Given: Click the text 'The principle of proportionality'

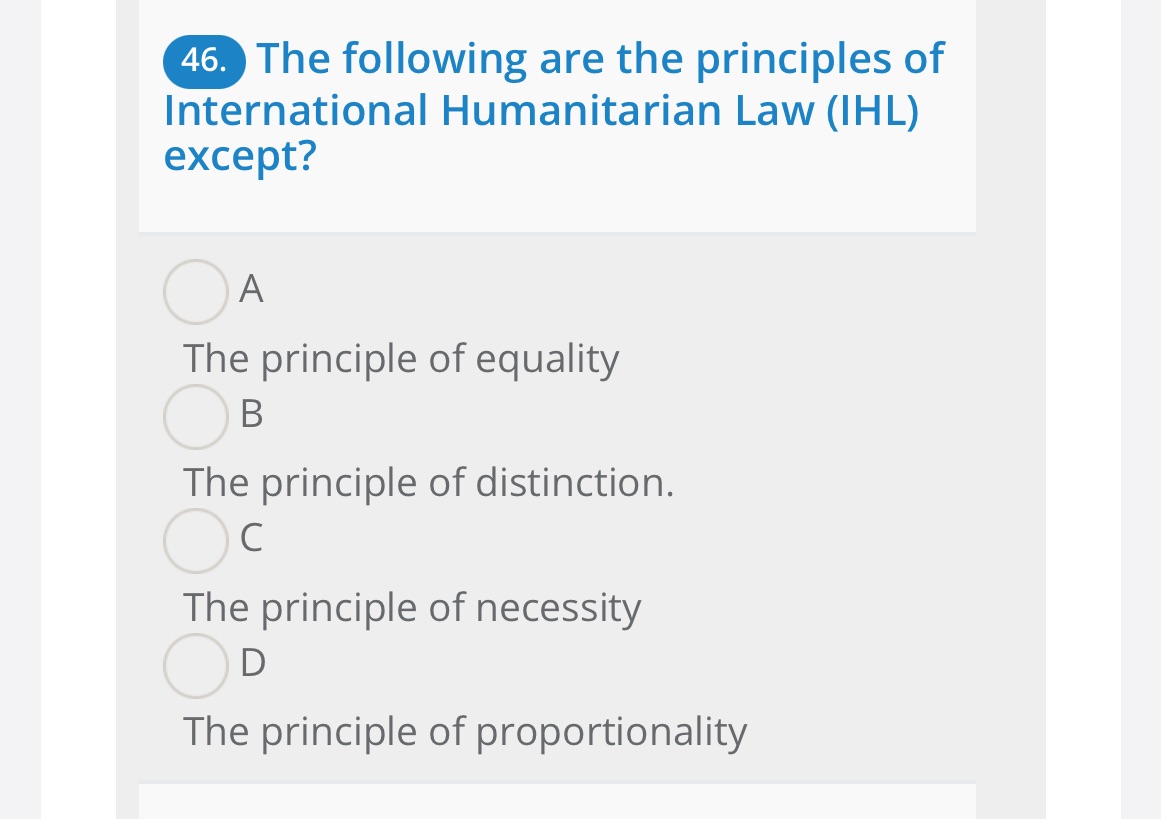Looking at the screenshot, I should [x=465, y=732].
